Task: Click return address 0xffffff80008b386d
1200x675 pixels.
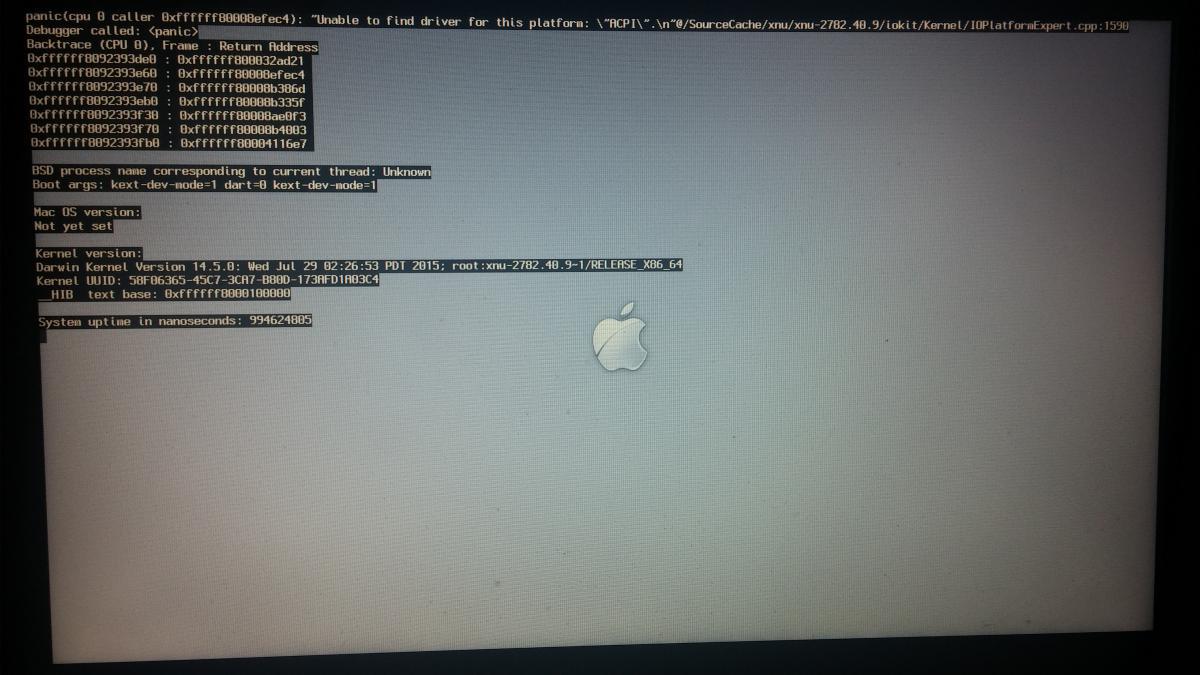Action: (241, 88)
